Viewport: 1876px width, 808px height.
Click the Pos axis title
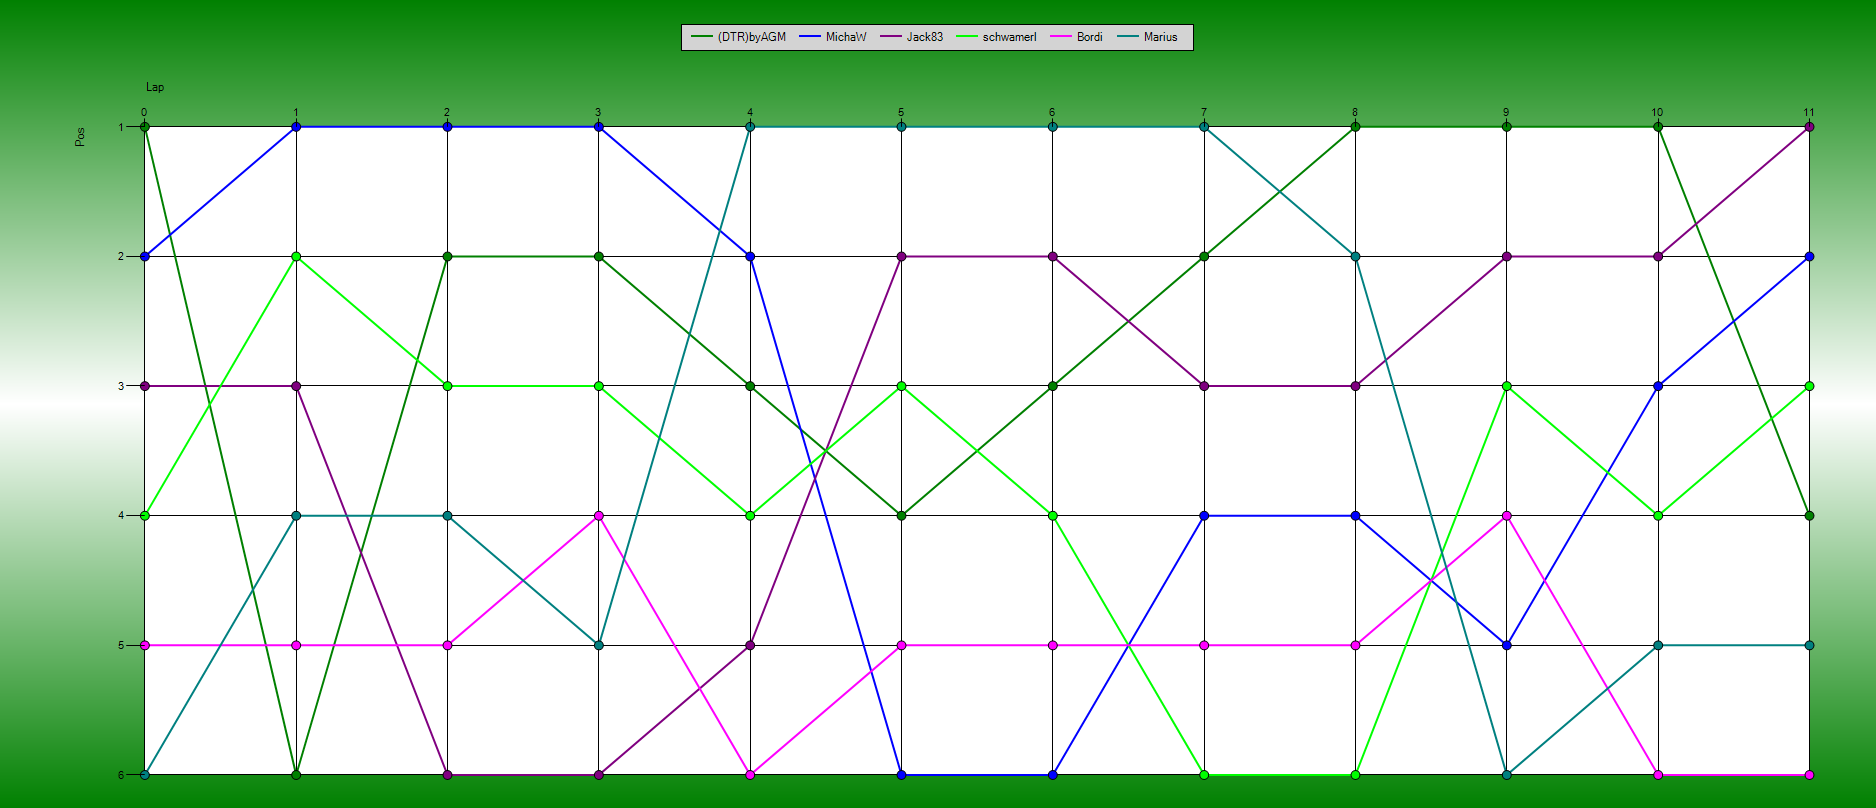pos(80,137)
